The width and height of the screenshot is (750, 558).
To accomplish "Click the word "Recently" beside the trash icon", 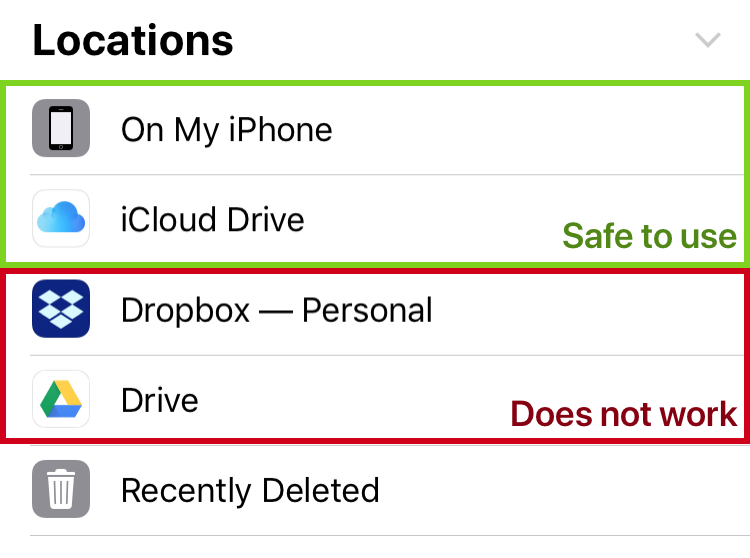I will [x=186, y=491].
